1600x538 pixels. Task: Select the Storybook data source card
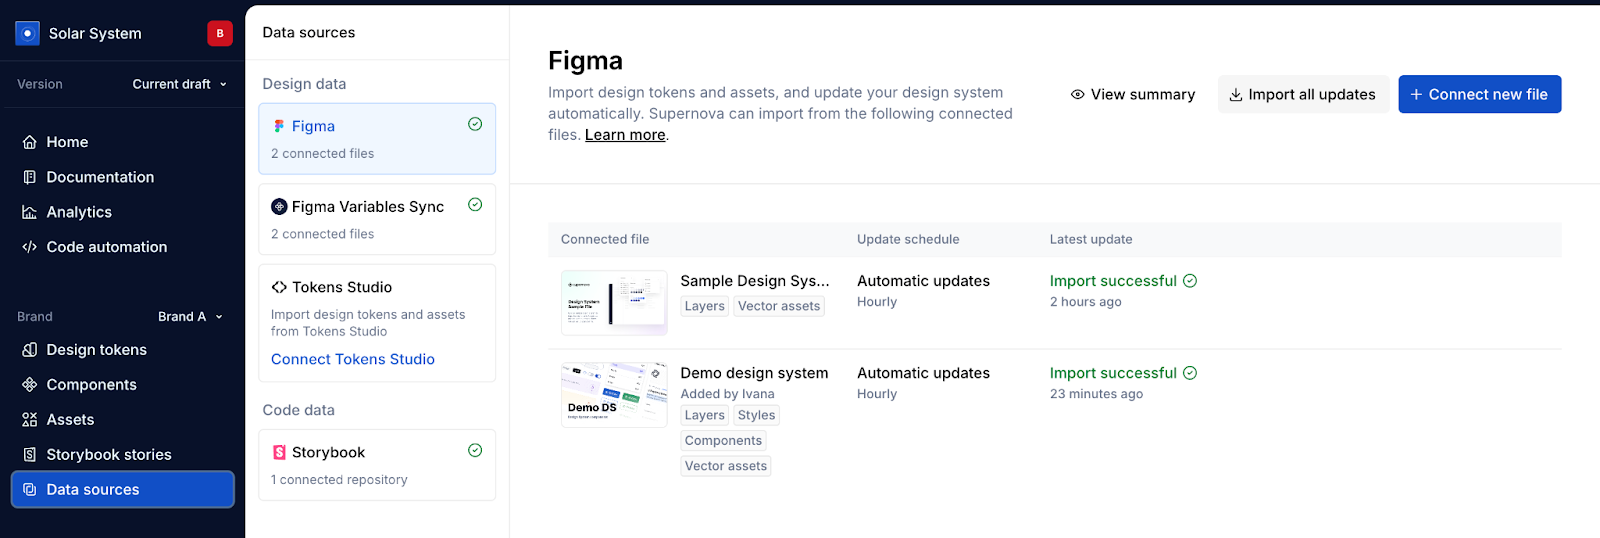[x=377, y=465]
